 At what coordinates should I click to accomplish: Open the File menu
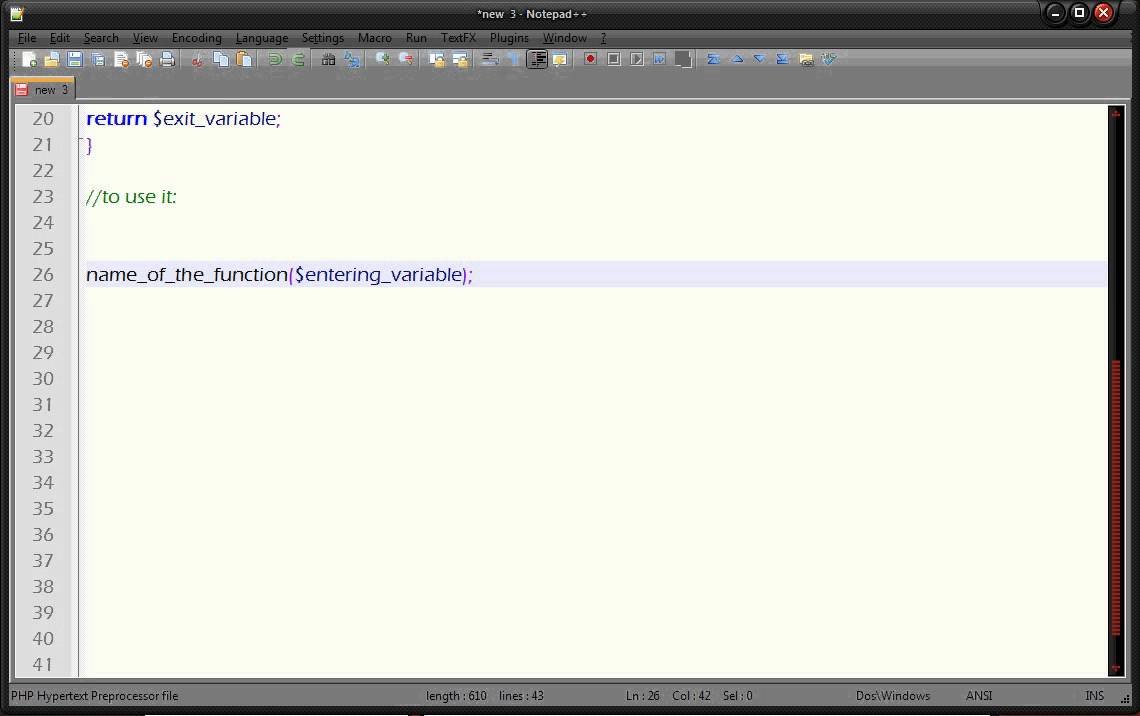[27, 38]
